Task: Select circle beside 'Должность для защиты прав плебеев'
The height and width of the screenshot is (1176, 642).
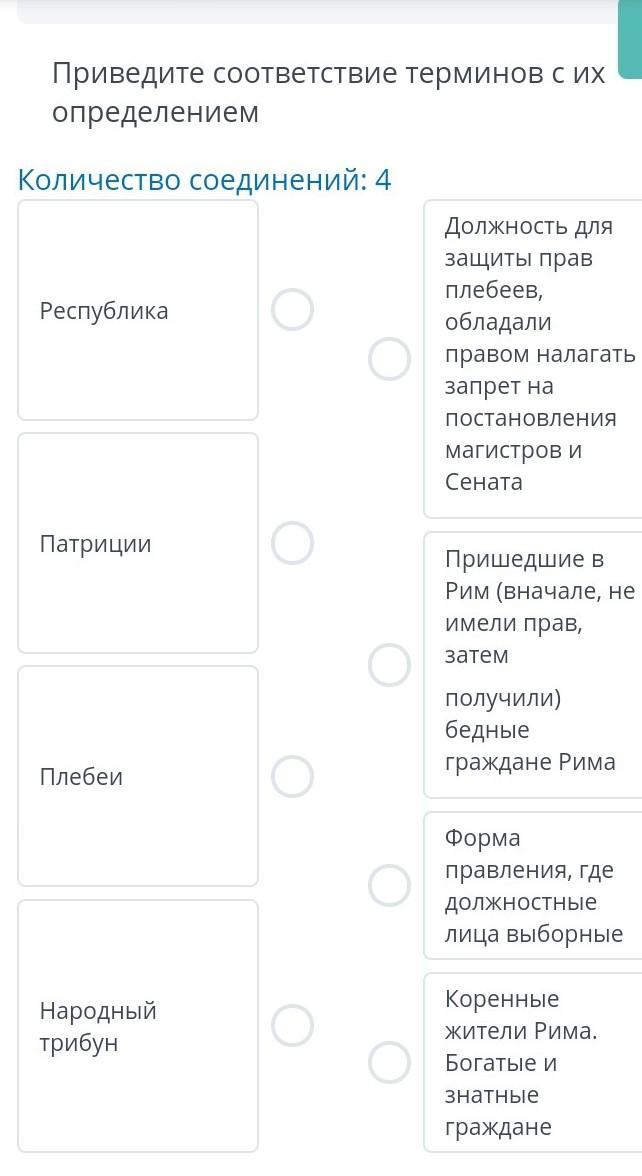Action: [389, 359]
